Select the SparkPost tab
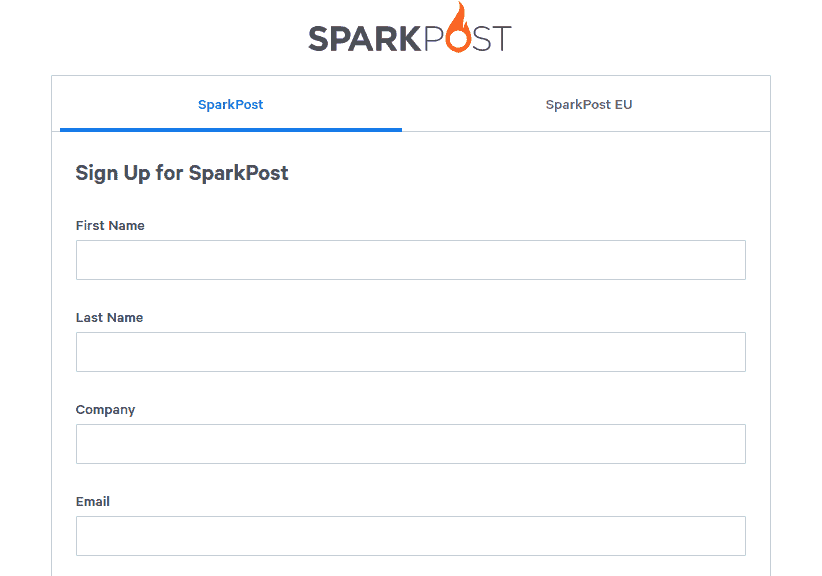The height and width of the screenshot is (576, 822). [231, 104]
